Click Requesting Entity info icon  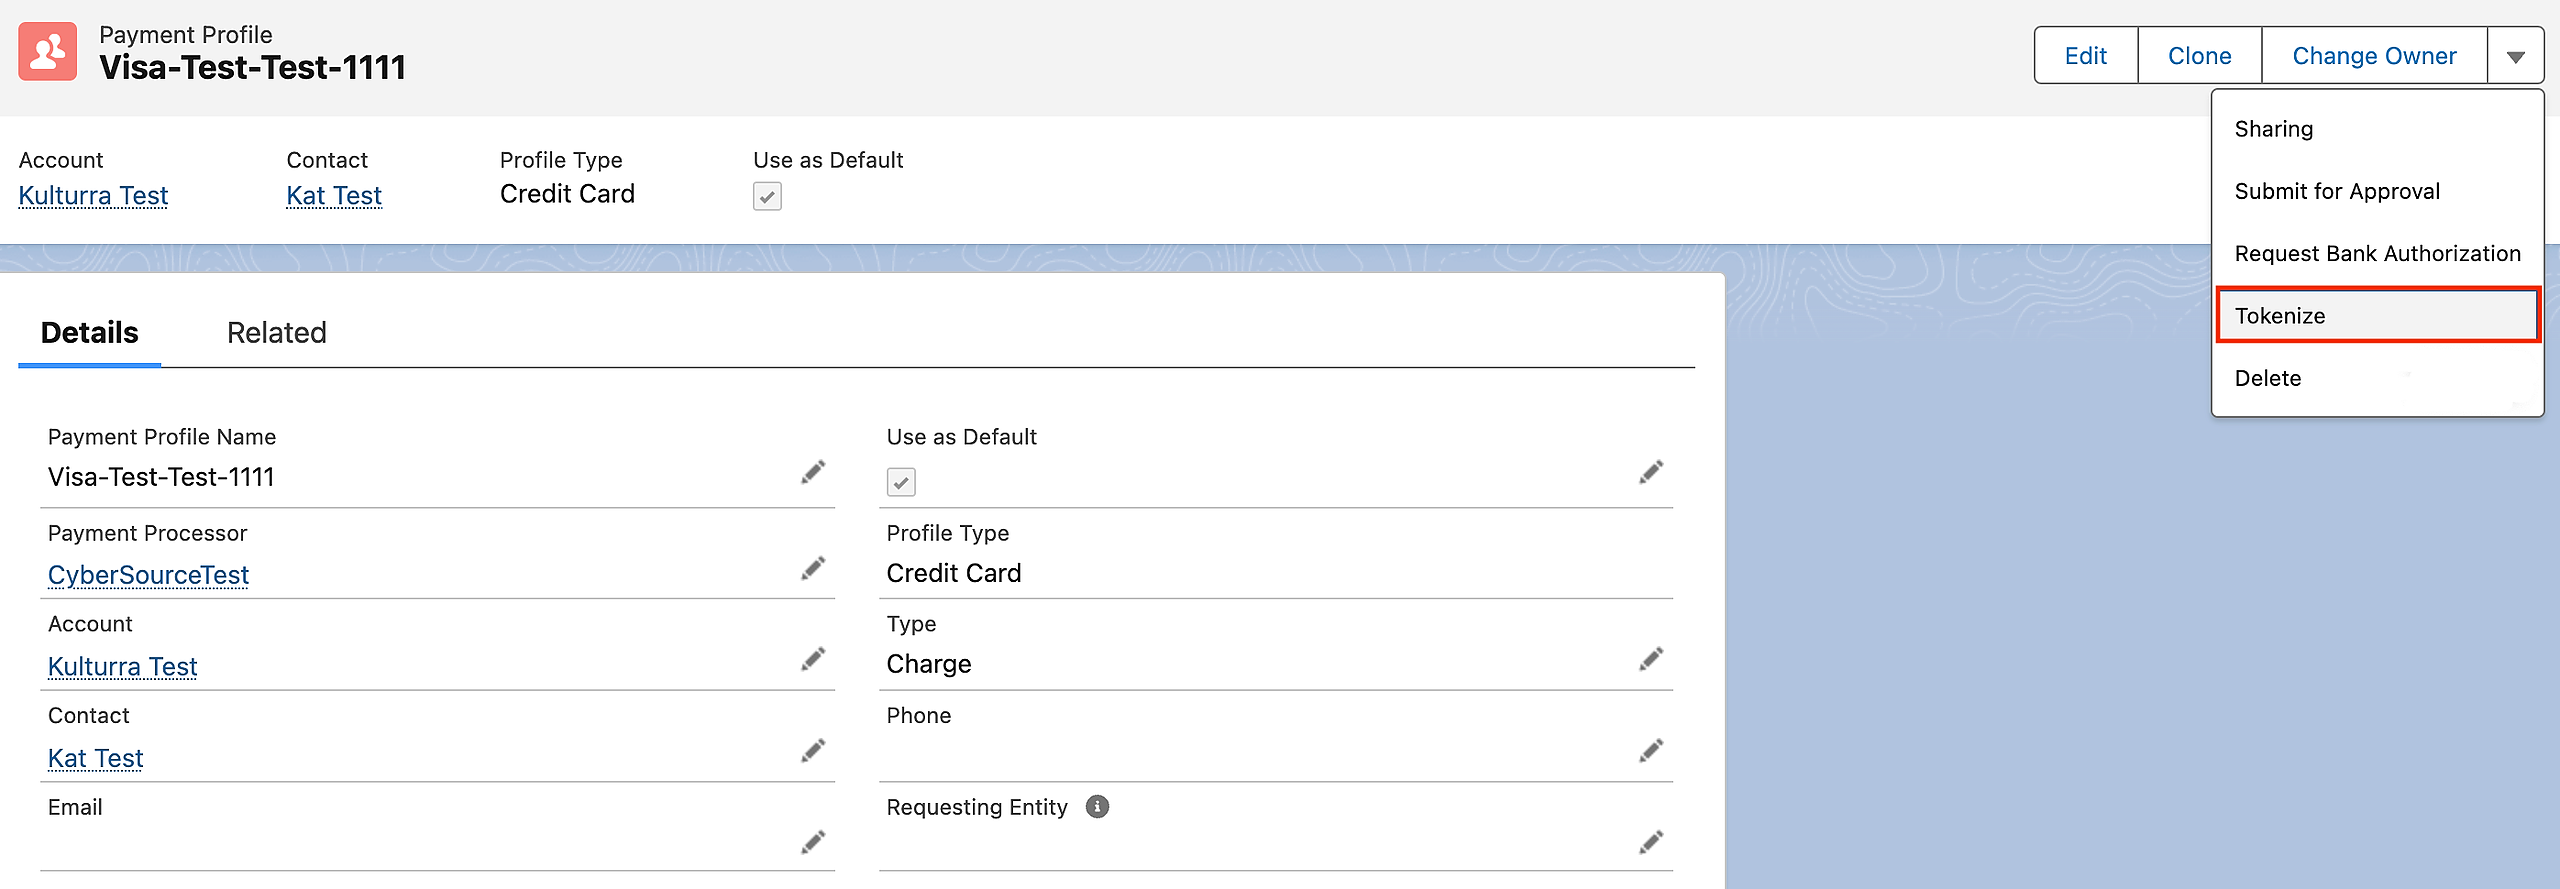pos(1097,807)
